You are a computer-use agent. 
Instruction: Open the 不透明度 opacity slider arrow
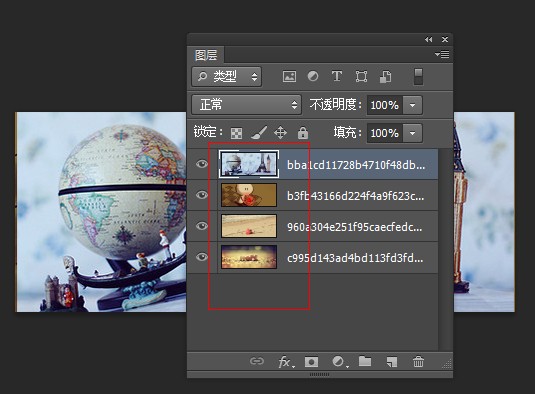point(412,105)
